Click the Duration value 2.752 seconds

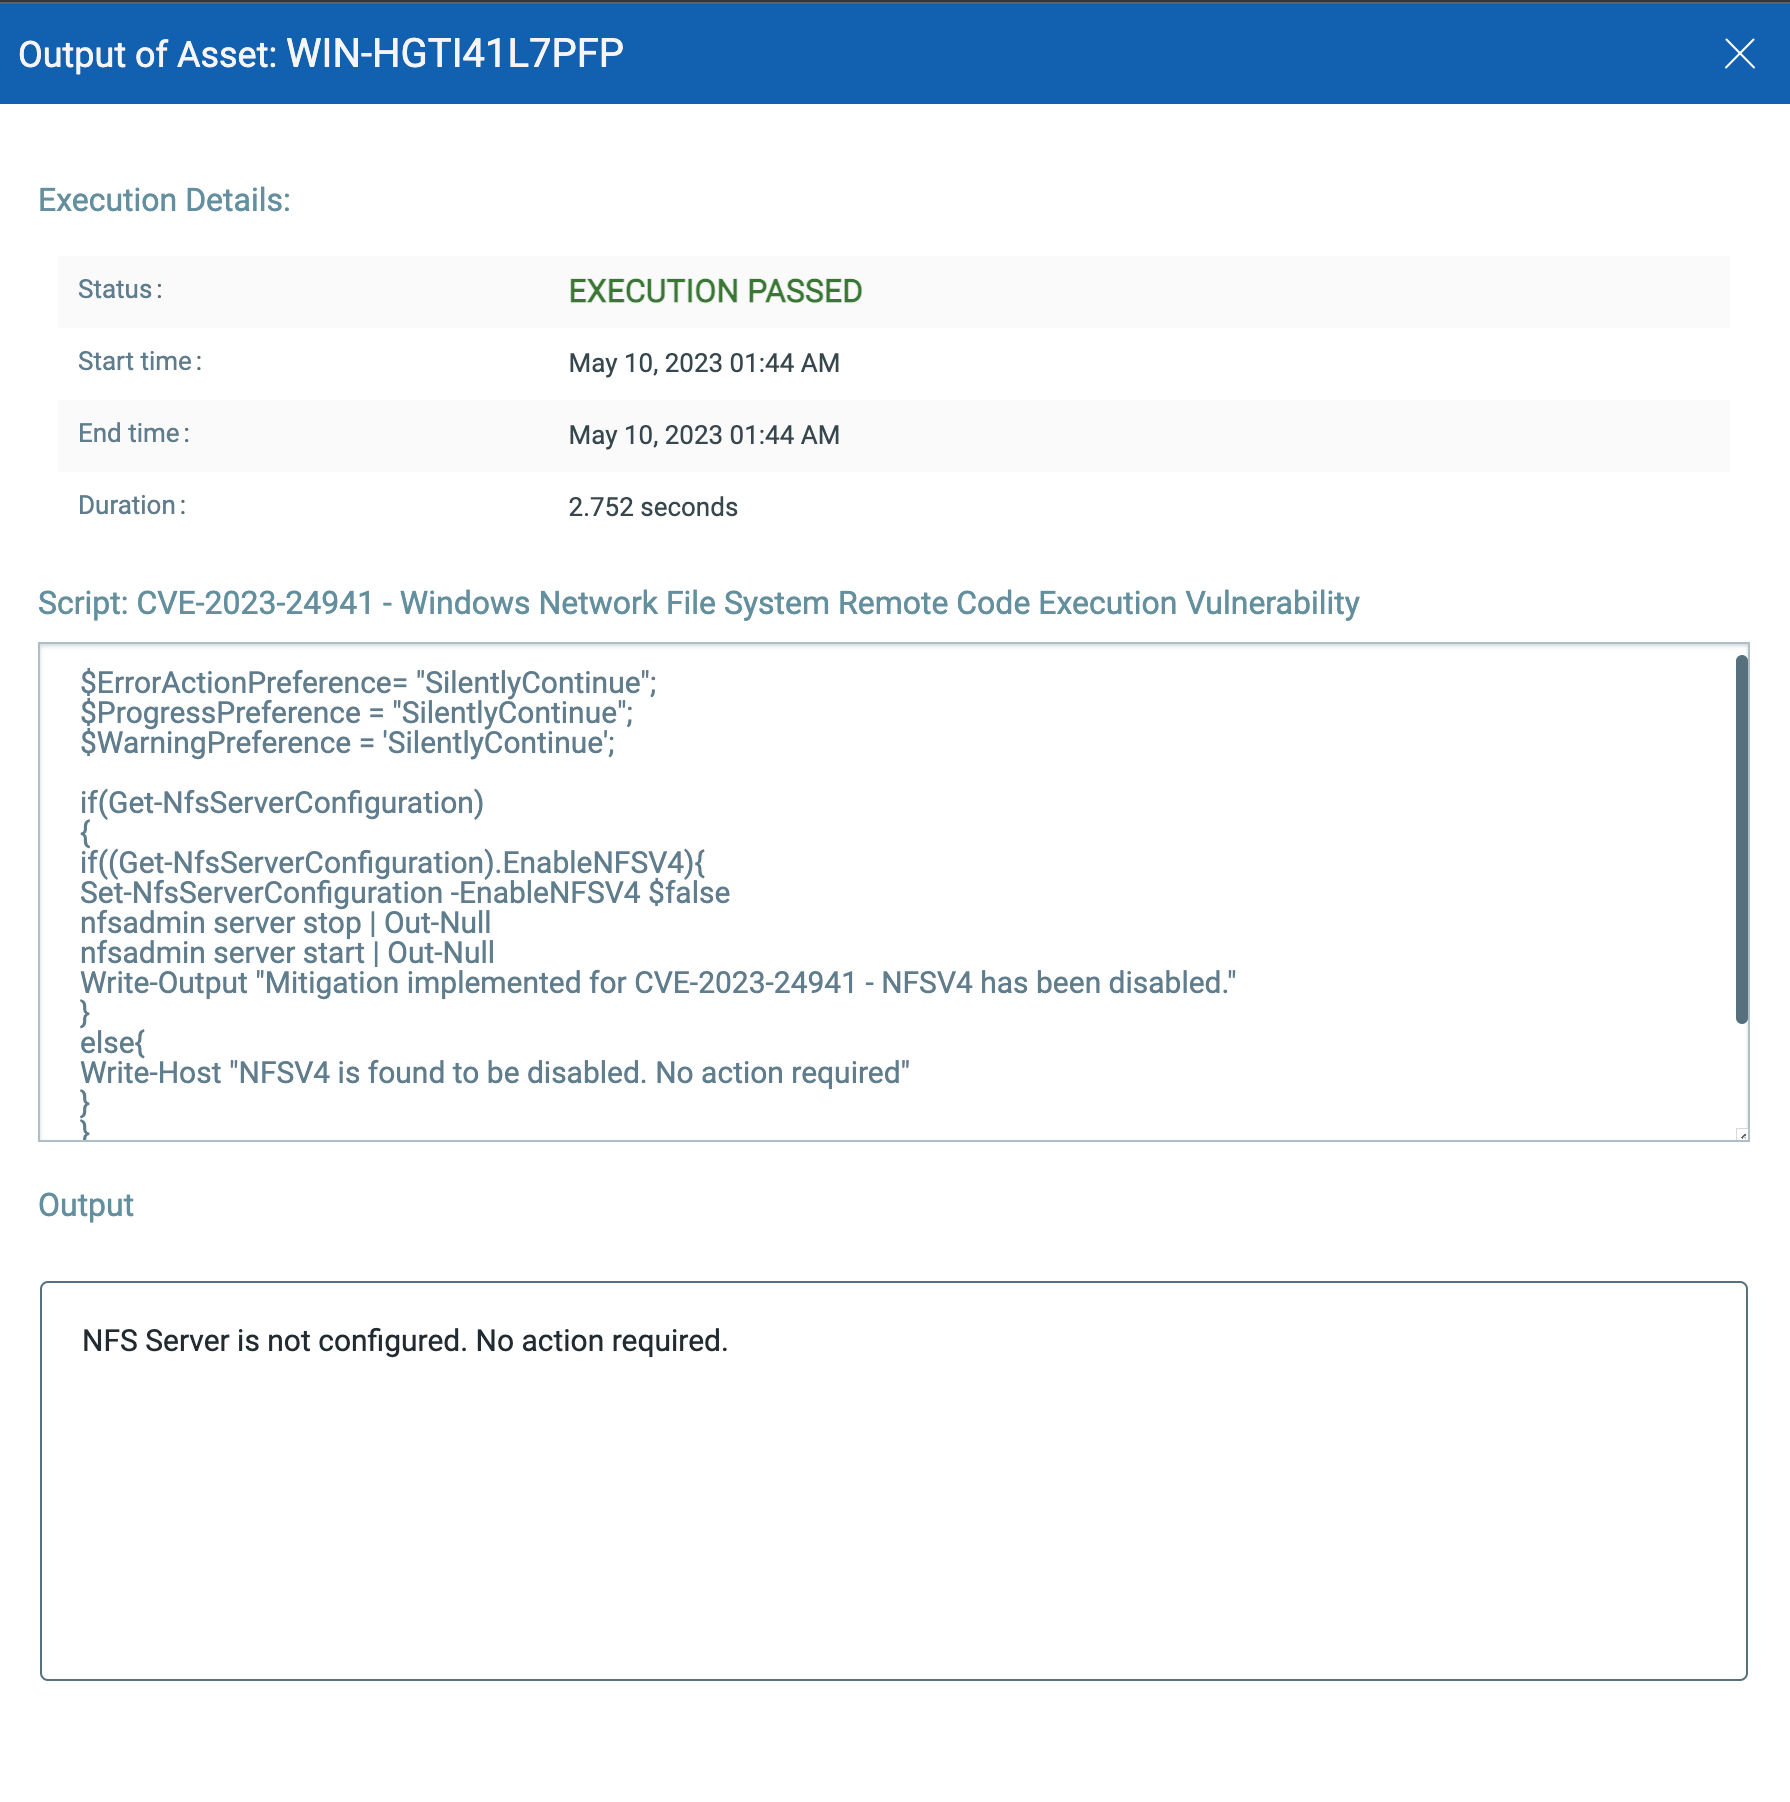(x=652, y=507)
